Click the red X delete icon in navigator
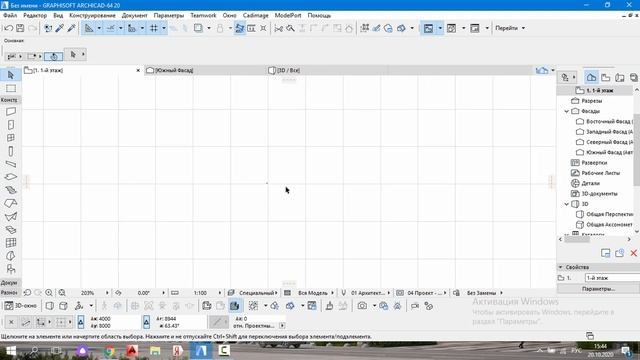 click(x=633, y=253)
